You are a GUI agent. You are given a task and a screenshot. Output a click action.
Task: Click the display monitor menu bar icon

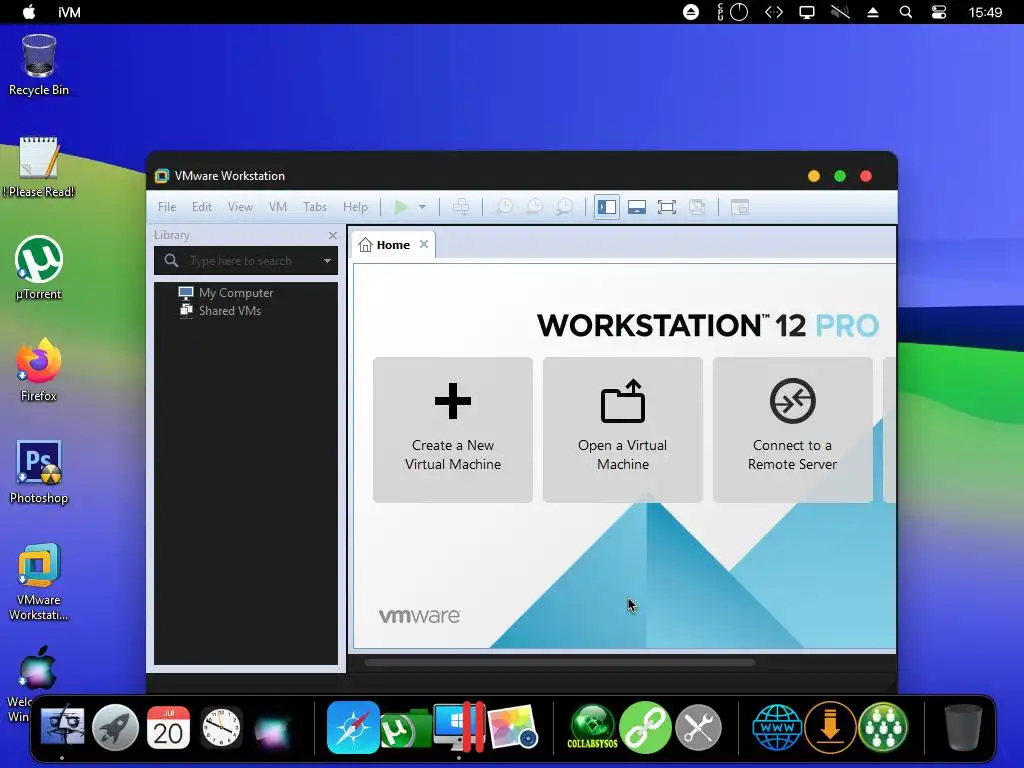[807, 12]
